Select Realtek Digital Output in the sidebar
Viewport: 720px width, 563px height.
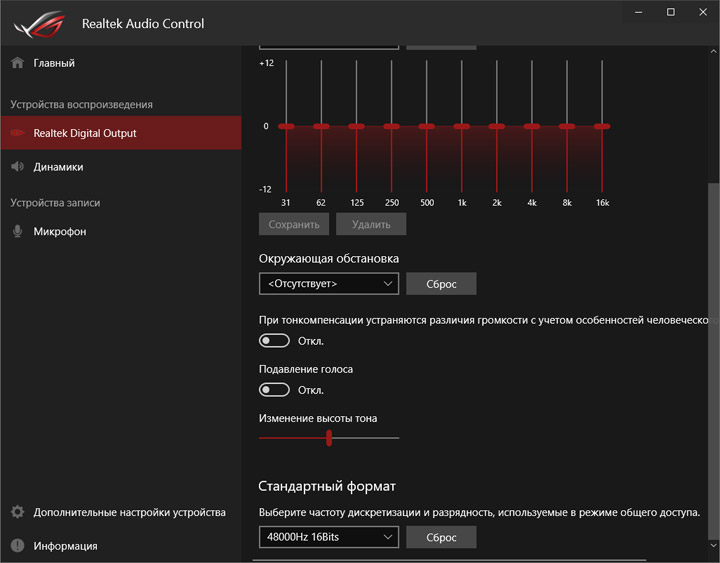tap(121, 133)
